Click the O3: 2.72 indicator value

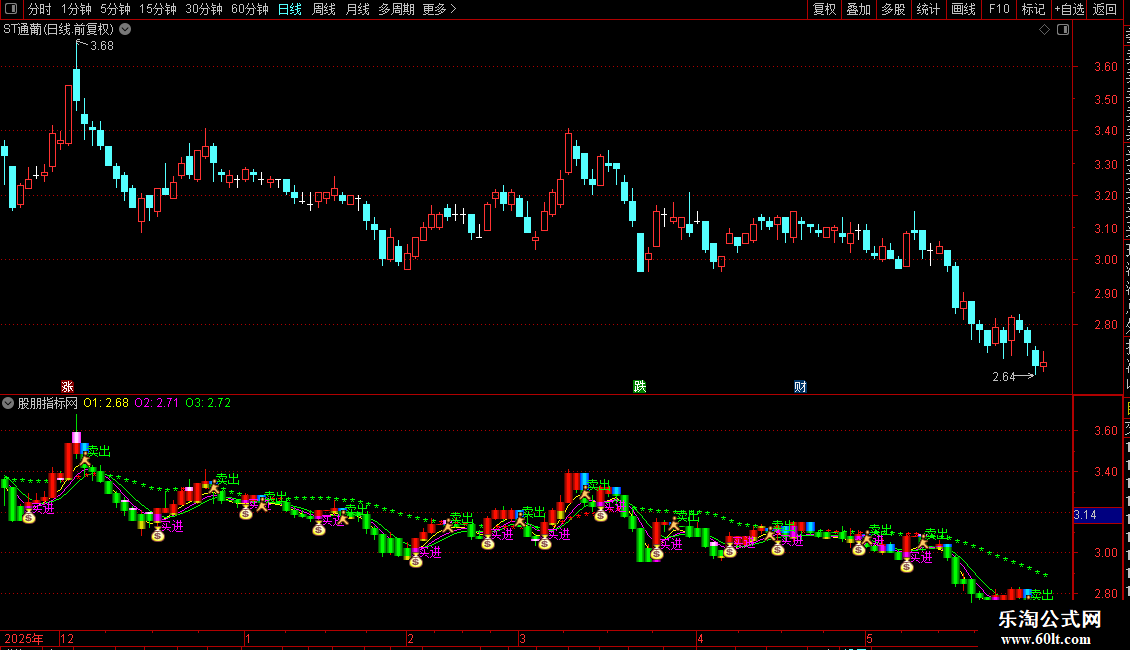click(208, 404)
